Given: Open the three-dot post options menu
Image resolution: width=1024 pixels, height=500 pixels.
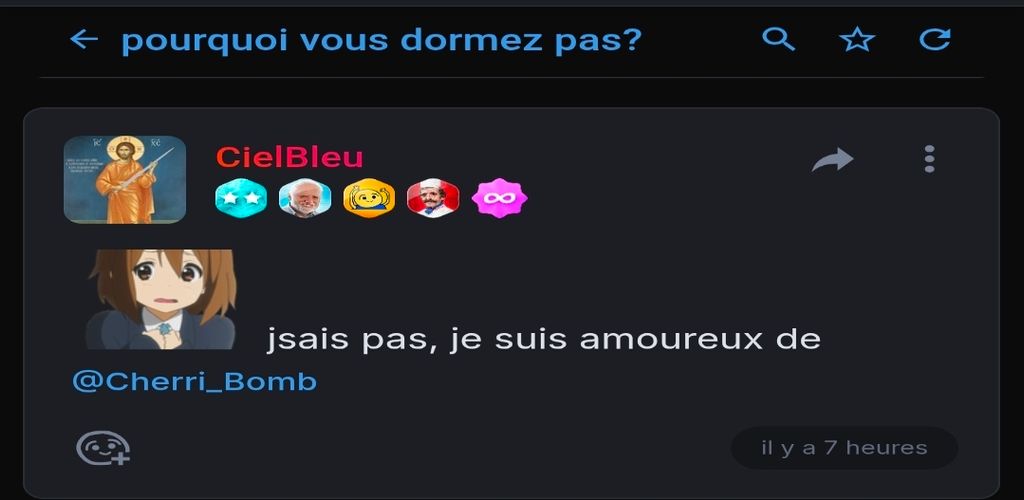Looking at the screenshot, I should click(929, 159).
